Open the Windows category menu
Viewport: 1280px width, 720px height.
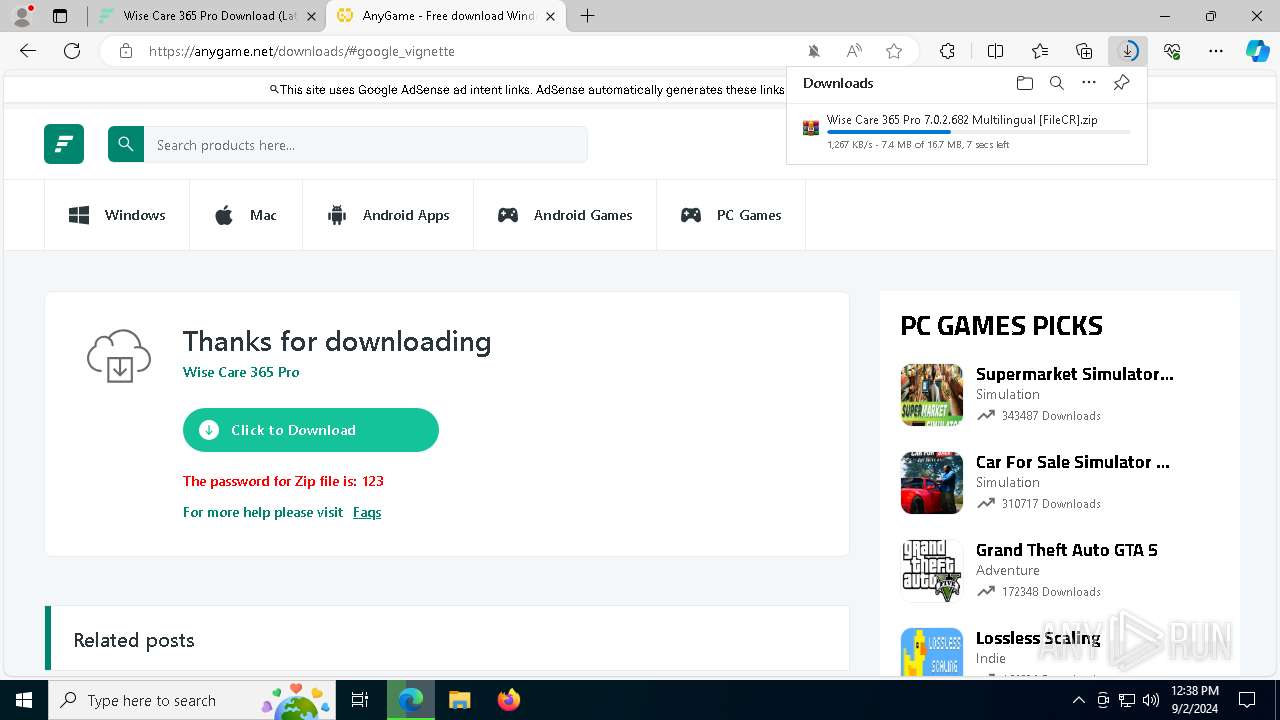[117, 215]
